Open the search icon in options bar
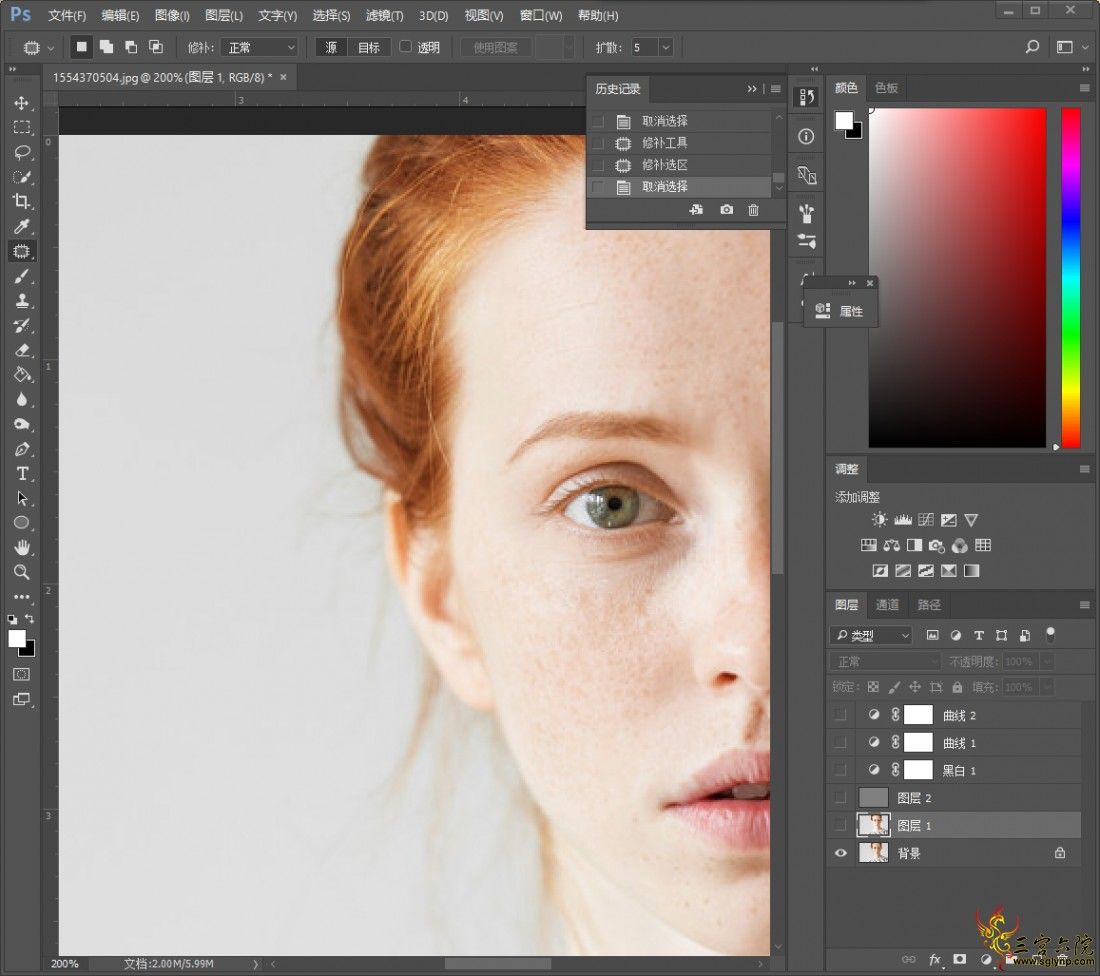The image size is (1100, 976). (x=1032, y=47)
